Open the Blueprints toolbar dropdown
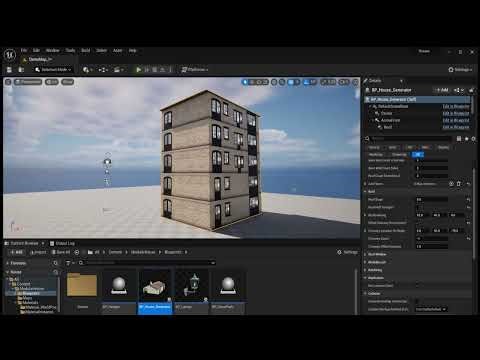Screen dimensions: 480x360 [103, 70]
